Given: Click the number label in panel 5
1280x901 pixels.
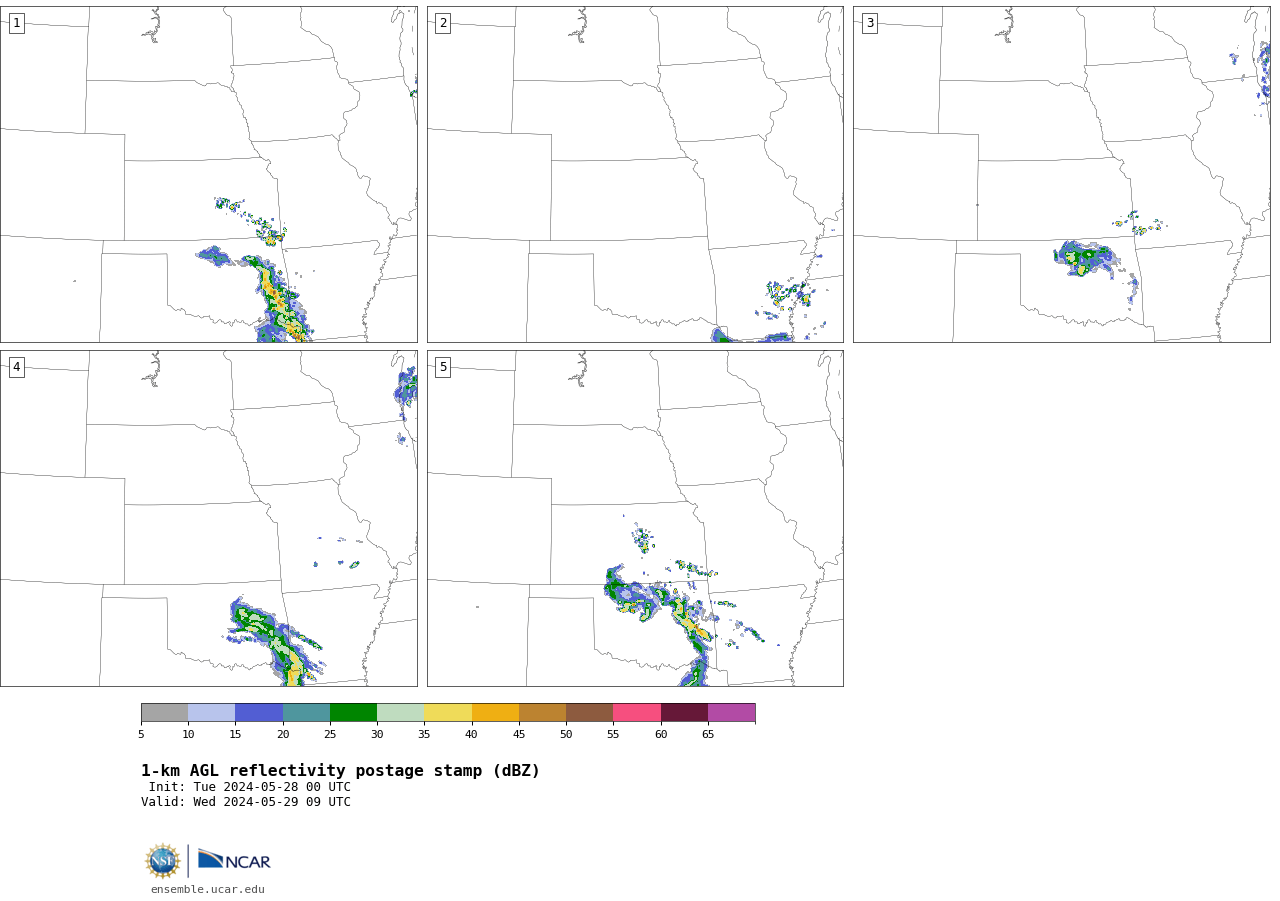Looking at the screenshot, I should 443,367.
